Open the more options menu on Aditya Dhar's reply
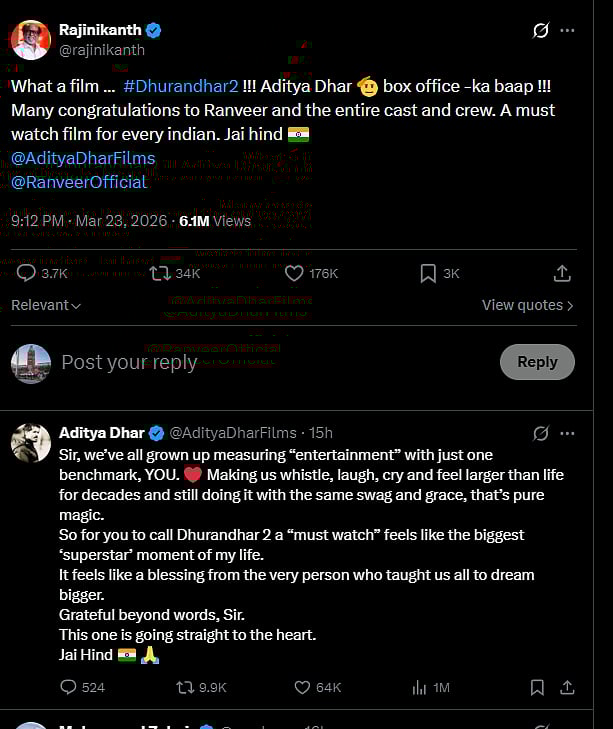Viewport: 613px width, 729px height. pyautogui.click(x=567, y=433)
